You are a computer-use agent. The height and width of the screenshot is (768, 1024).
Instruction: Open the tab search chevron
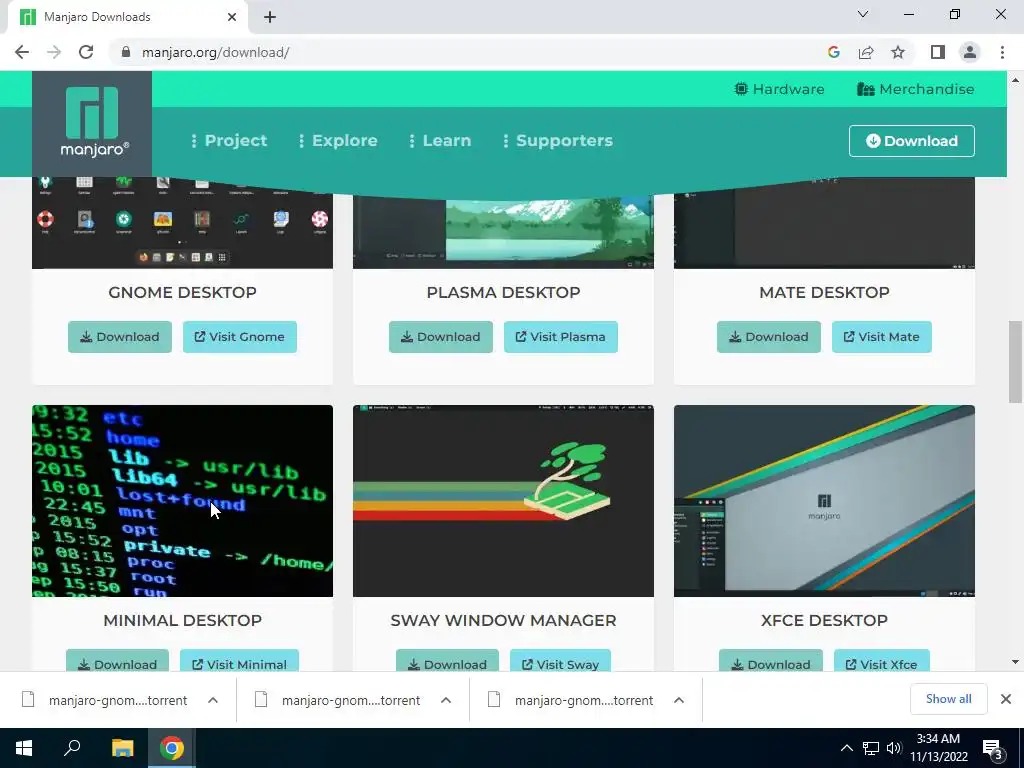863,14
